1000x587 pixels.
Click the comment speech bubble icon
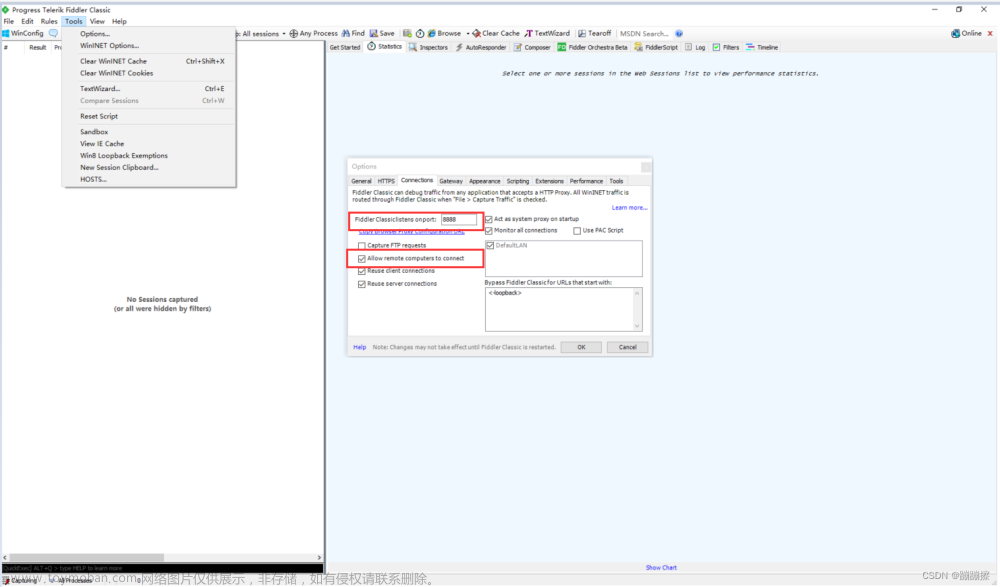coord(54,33)
